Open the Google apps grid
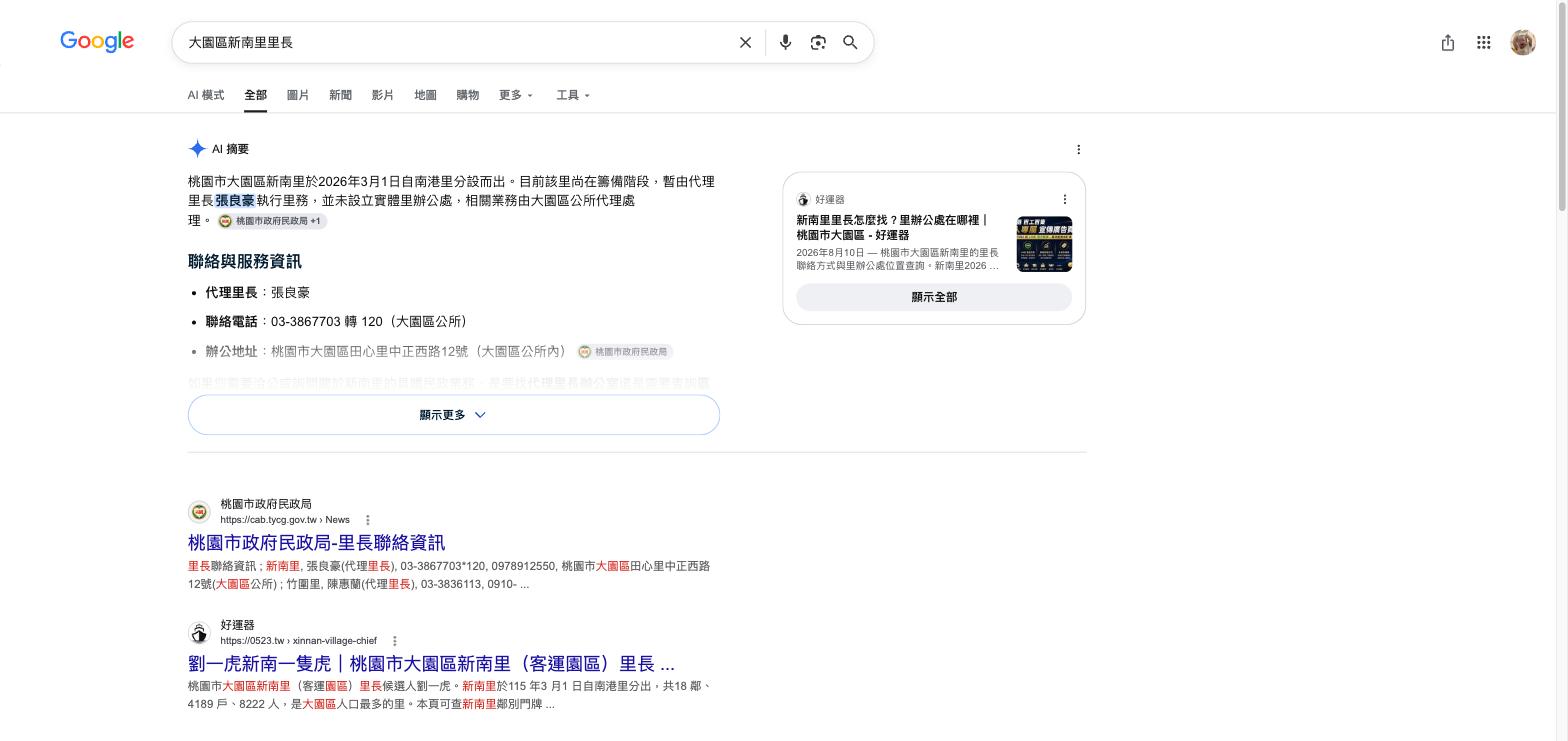Image resolution: width=1568 pixels, height=741 pixels. point(1484,42)
